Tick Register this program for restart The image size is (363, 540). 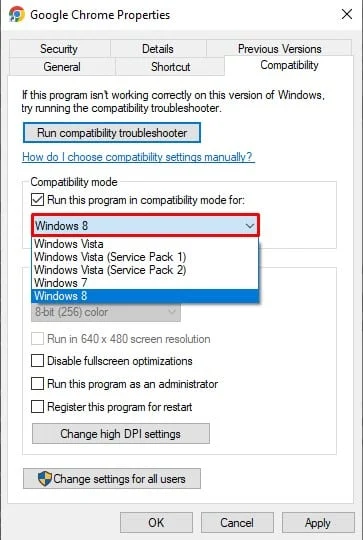[x=38, y=407]
